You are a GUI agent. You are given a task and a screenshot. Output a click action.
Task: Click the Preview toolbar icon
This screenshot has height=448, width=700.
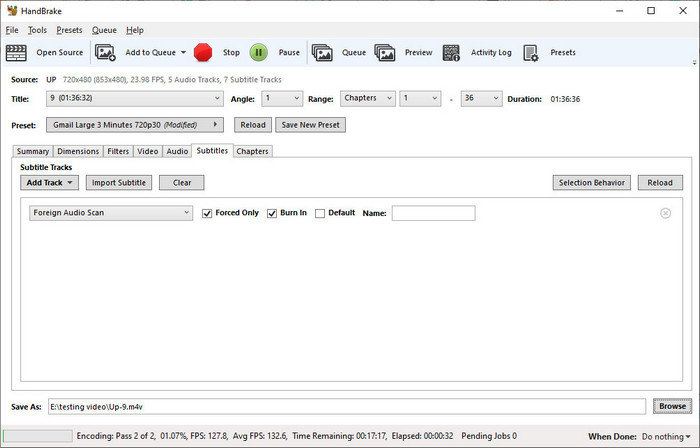[x=385, y=53]
